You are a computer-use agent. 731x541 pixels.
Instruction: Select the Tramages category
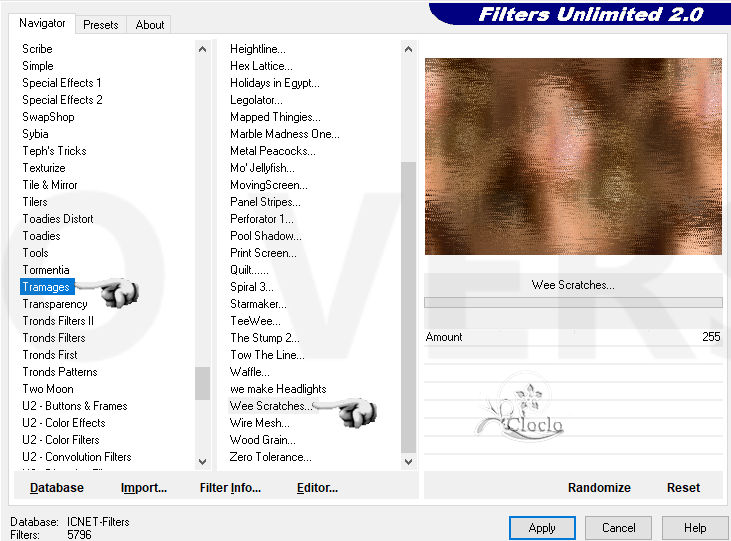click(46, 287)
